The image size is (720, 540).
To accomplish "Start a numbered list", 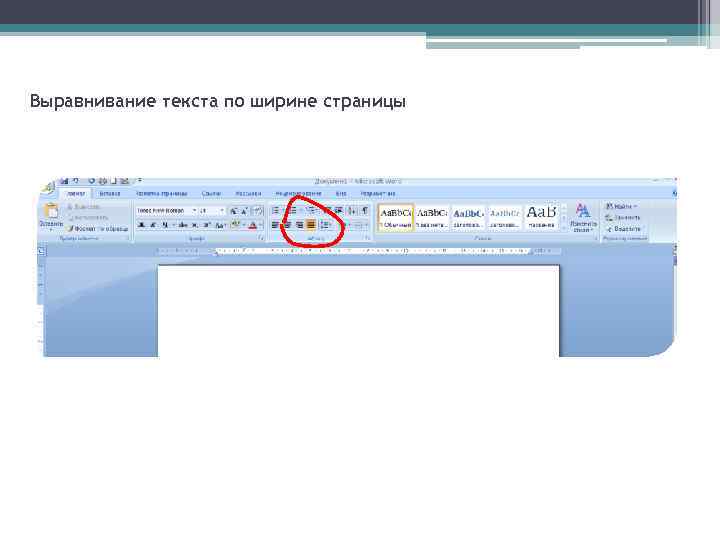I will 292,211.
